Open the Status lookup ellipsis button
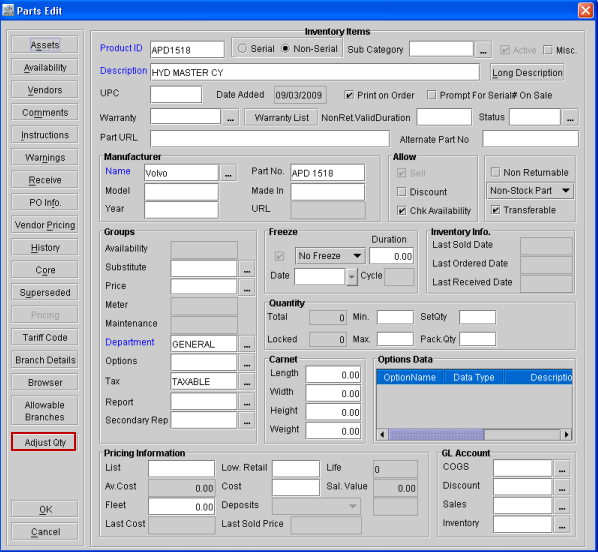Image resolution: width=598 pixels, height=552 pixels. pyautogui.click(x=570, y=117)
